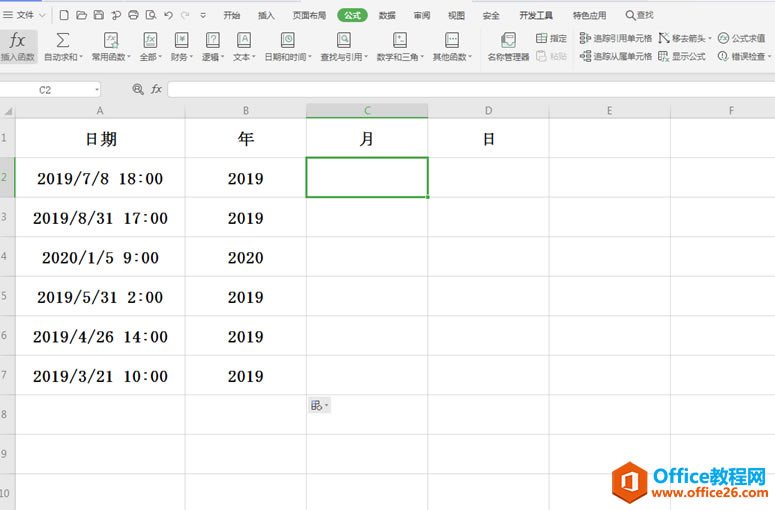The image size is (775, 510).
Task: Switch to the 页面布局 tab
Action: click(309, 15)
